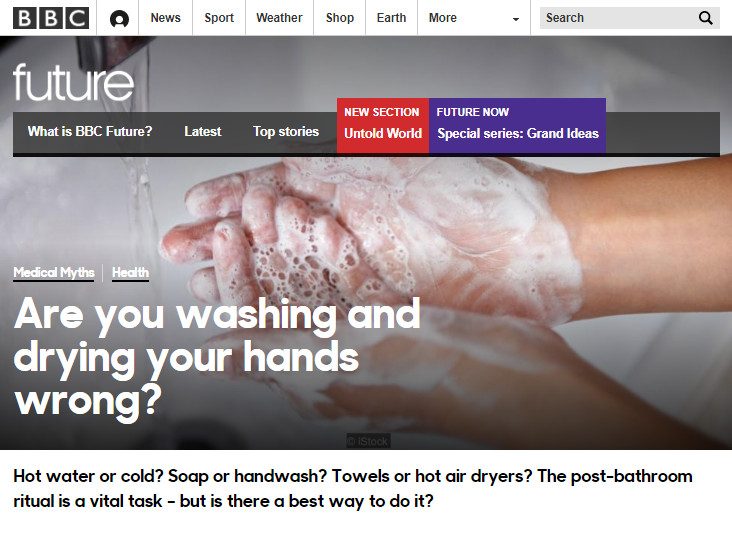Image resolution: width=732 pixels, height=536 pixels.
Task: Click inside the Search field
Action: tap(617, 18)
